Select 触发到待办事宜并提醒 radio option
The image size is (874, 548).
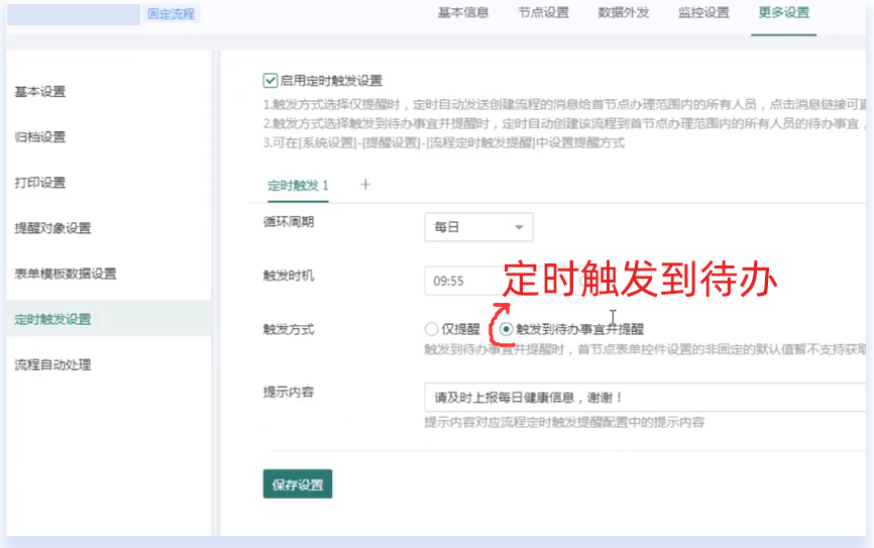point(506,329)
